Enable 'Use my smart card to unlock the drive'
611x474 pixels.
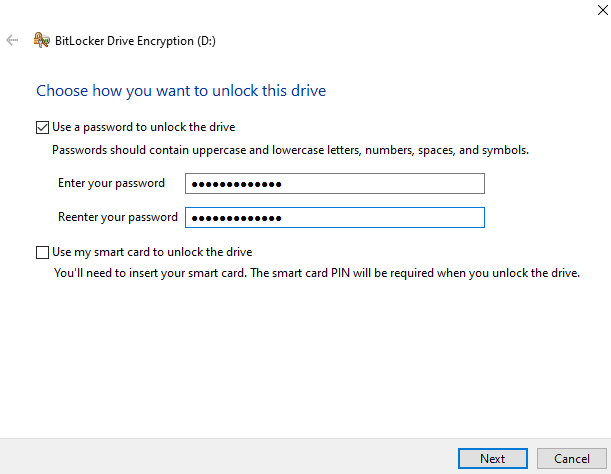tap(42, 252)
